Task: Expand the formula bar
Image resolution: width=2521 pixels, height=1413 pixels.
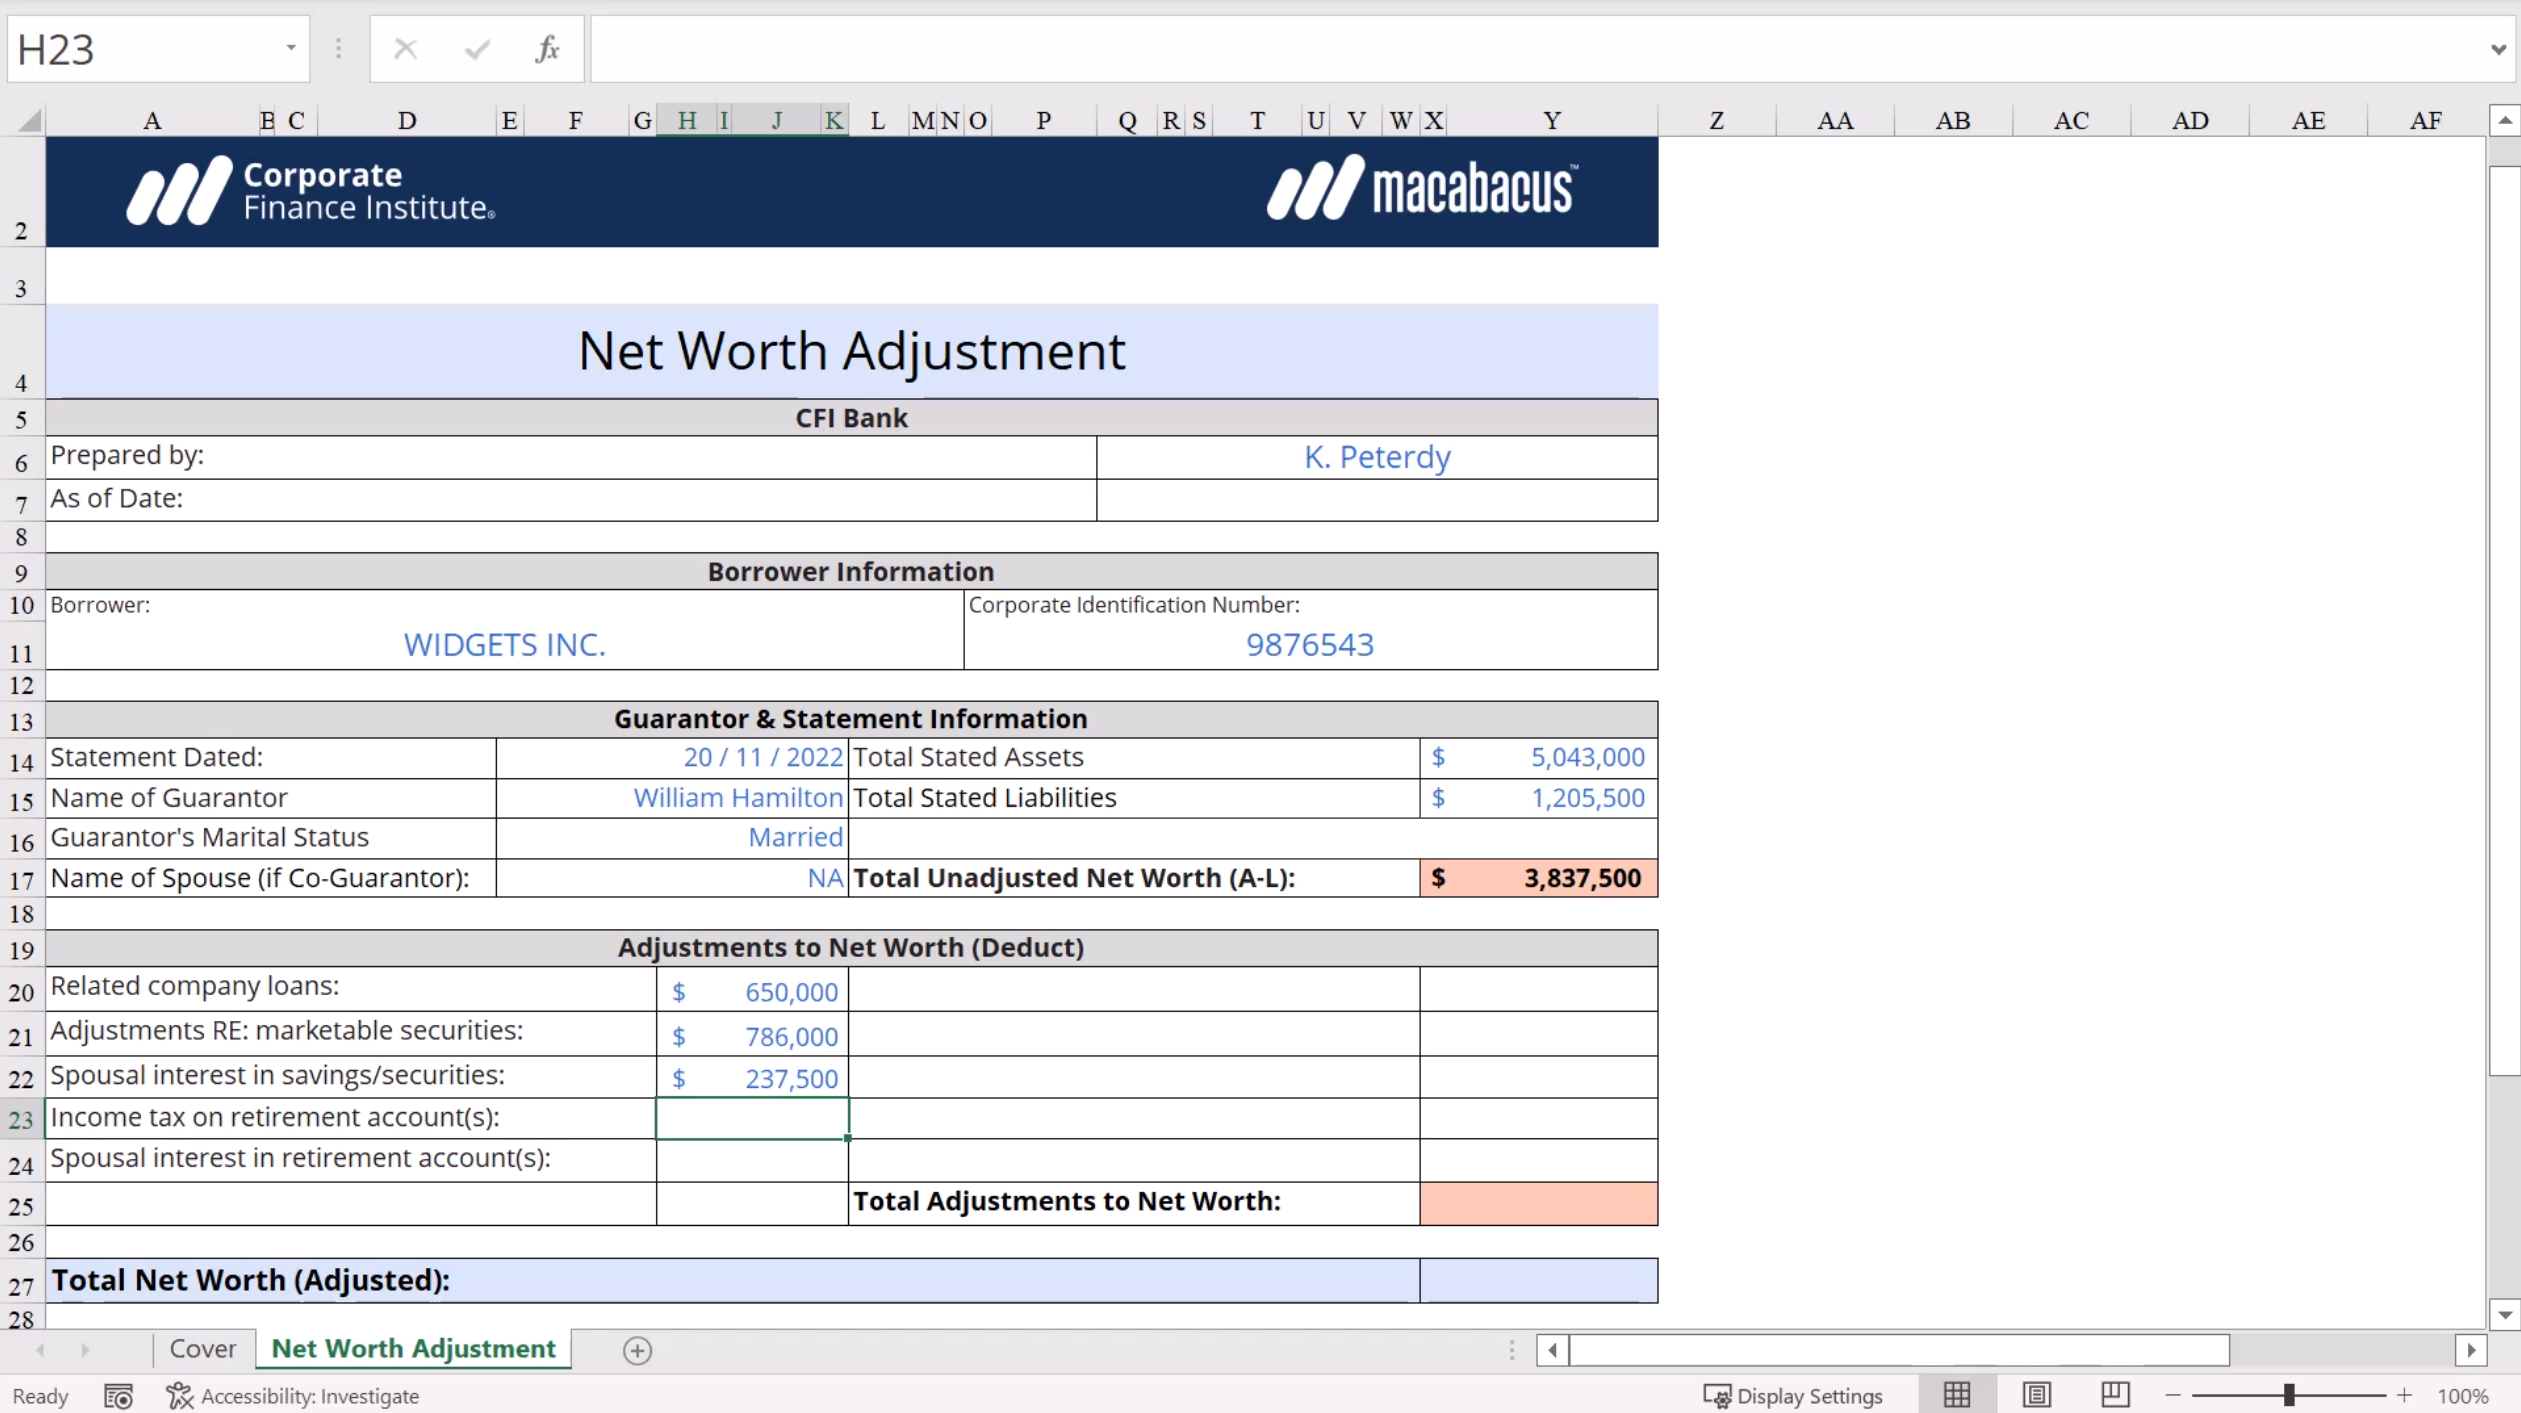Action: (x=2497, y=49)
